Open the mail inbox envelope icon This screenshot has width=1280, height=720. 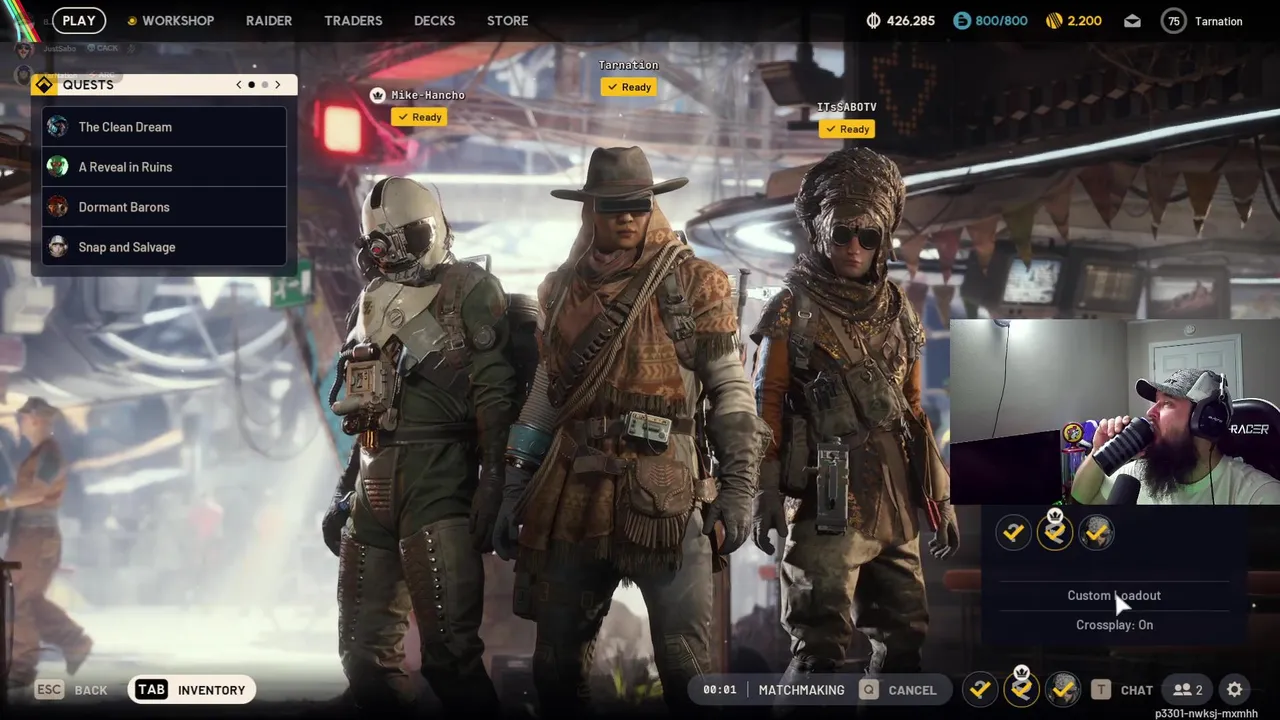tap(1132, 21)
